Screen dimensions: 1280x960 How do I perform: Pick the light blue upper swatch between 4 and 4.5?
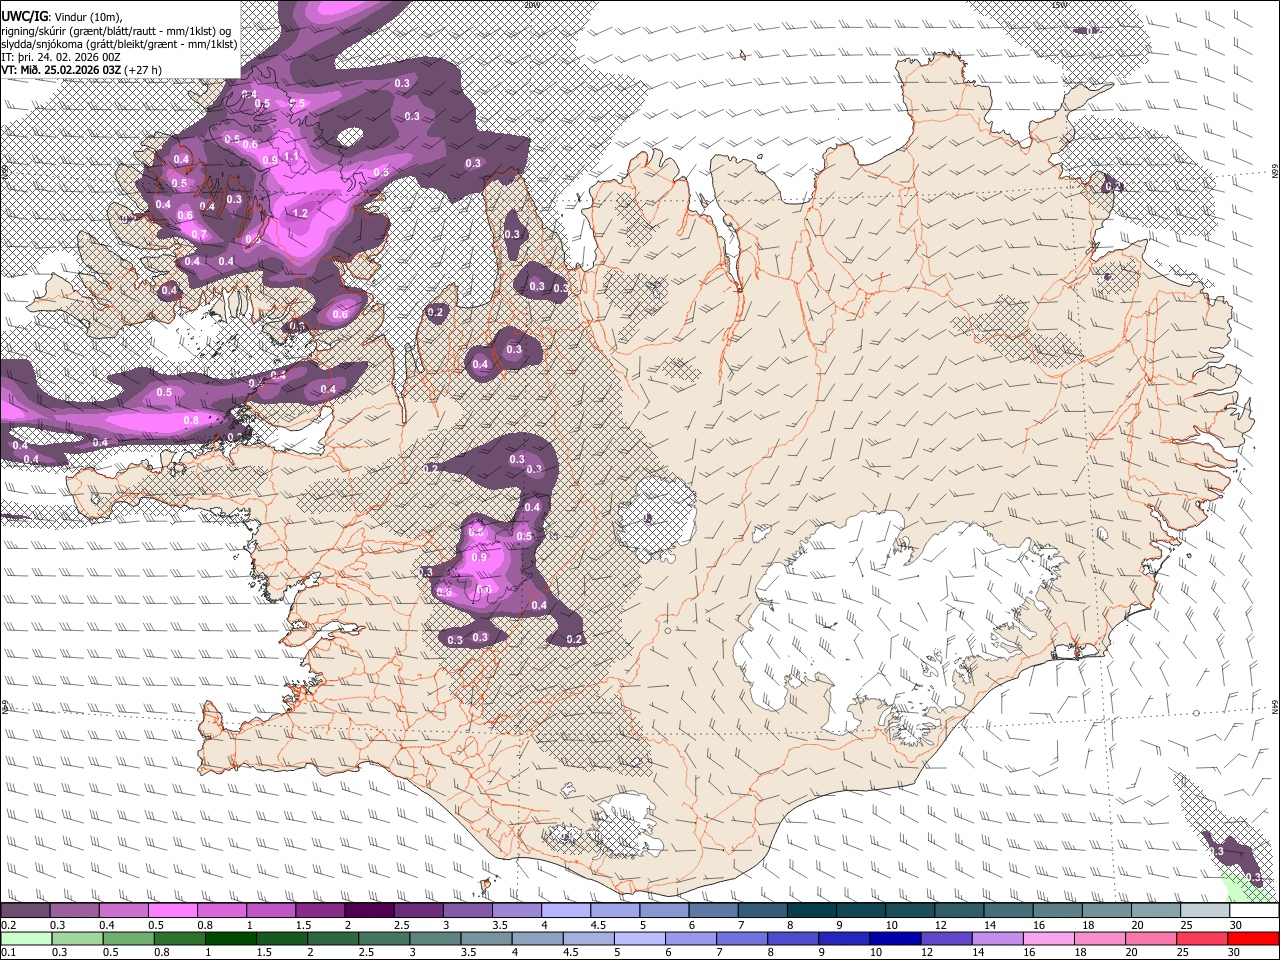[x=566, y=910]
